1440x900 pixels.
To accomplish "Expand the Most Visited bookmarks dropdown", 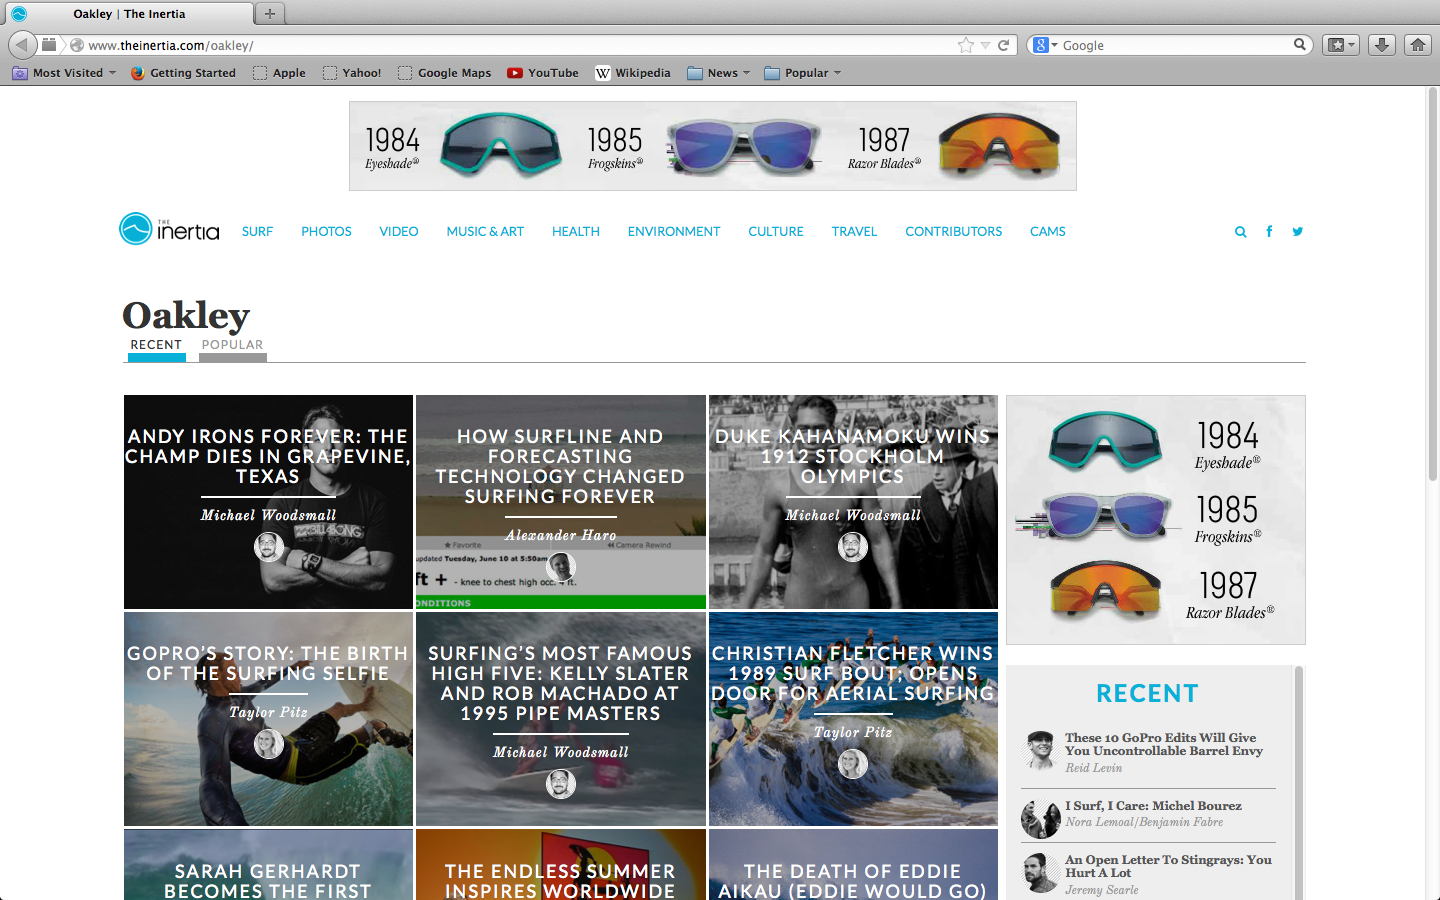I will 64,73.
